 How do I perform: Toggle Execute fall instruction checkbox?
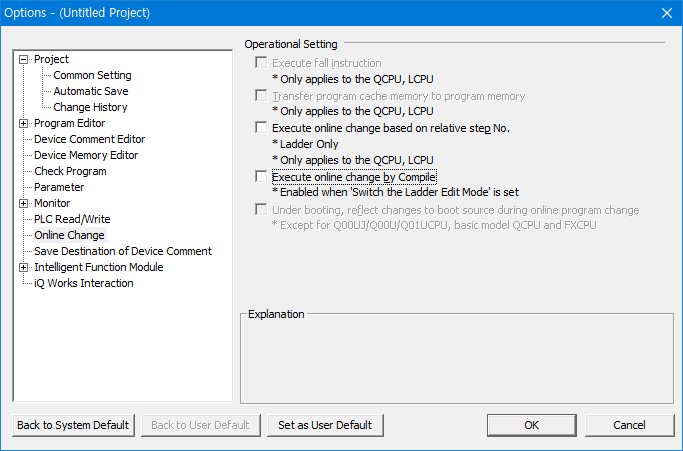point(261,63)
